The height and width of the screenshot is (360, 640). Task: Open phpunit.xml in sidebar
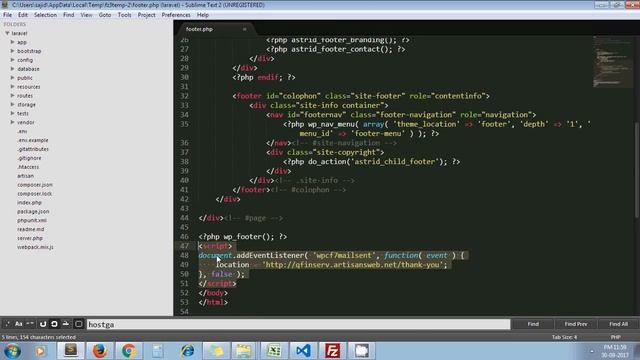(32, 220)
